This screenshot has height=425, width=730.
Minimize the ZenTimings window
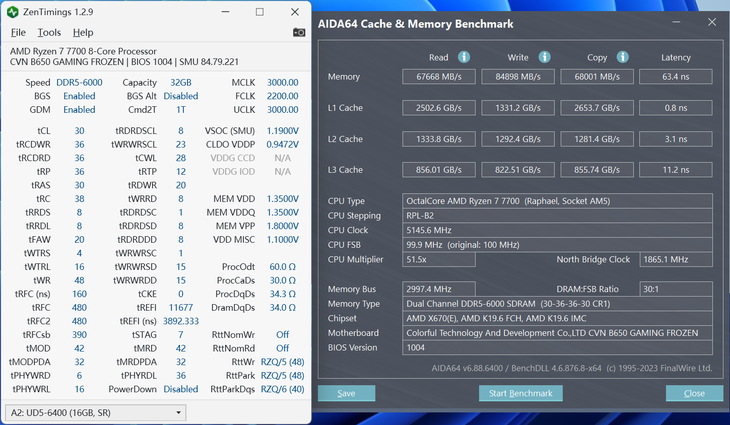(x=225, y=12)
